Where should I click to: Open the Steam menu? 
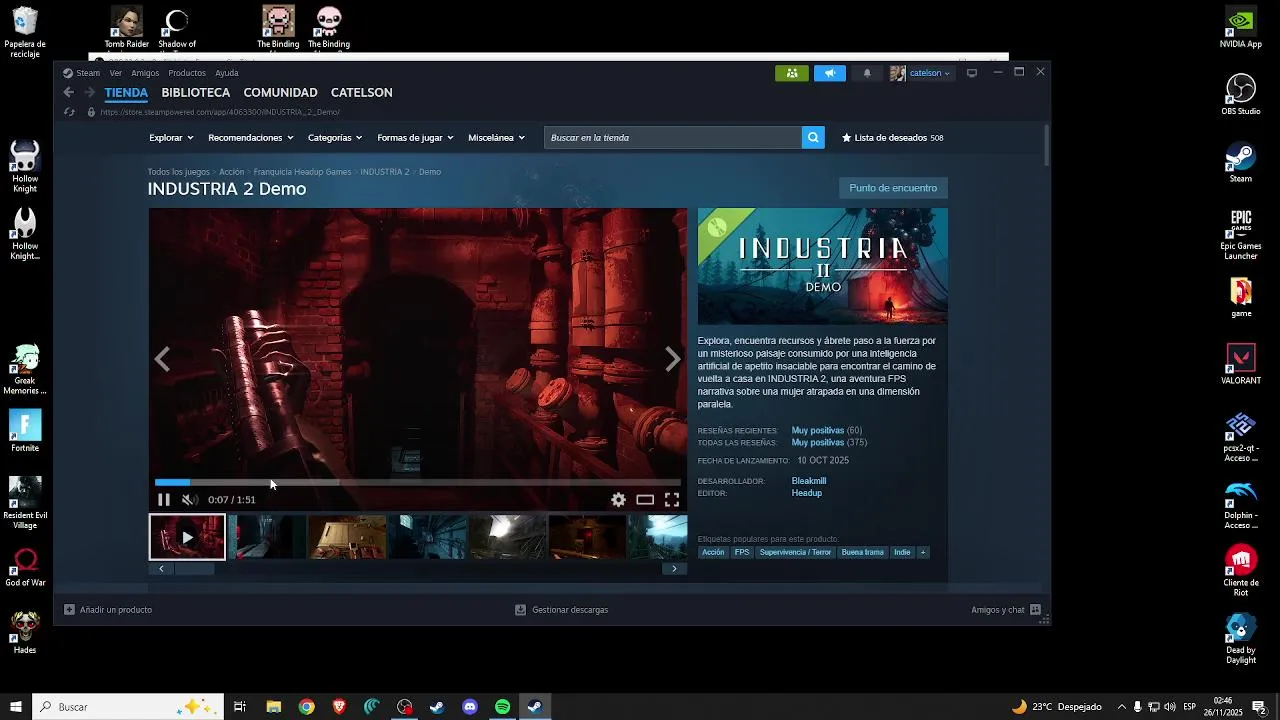pyautogui.click(x=82, y=73)
